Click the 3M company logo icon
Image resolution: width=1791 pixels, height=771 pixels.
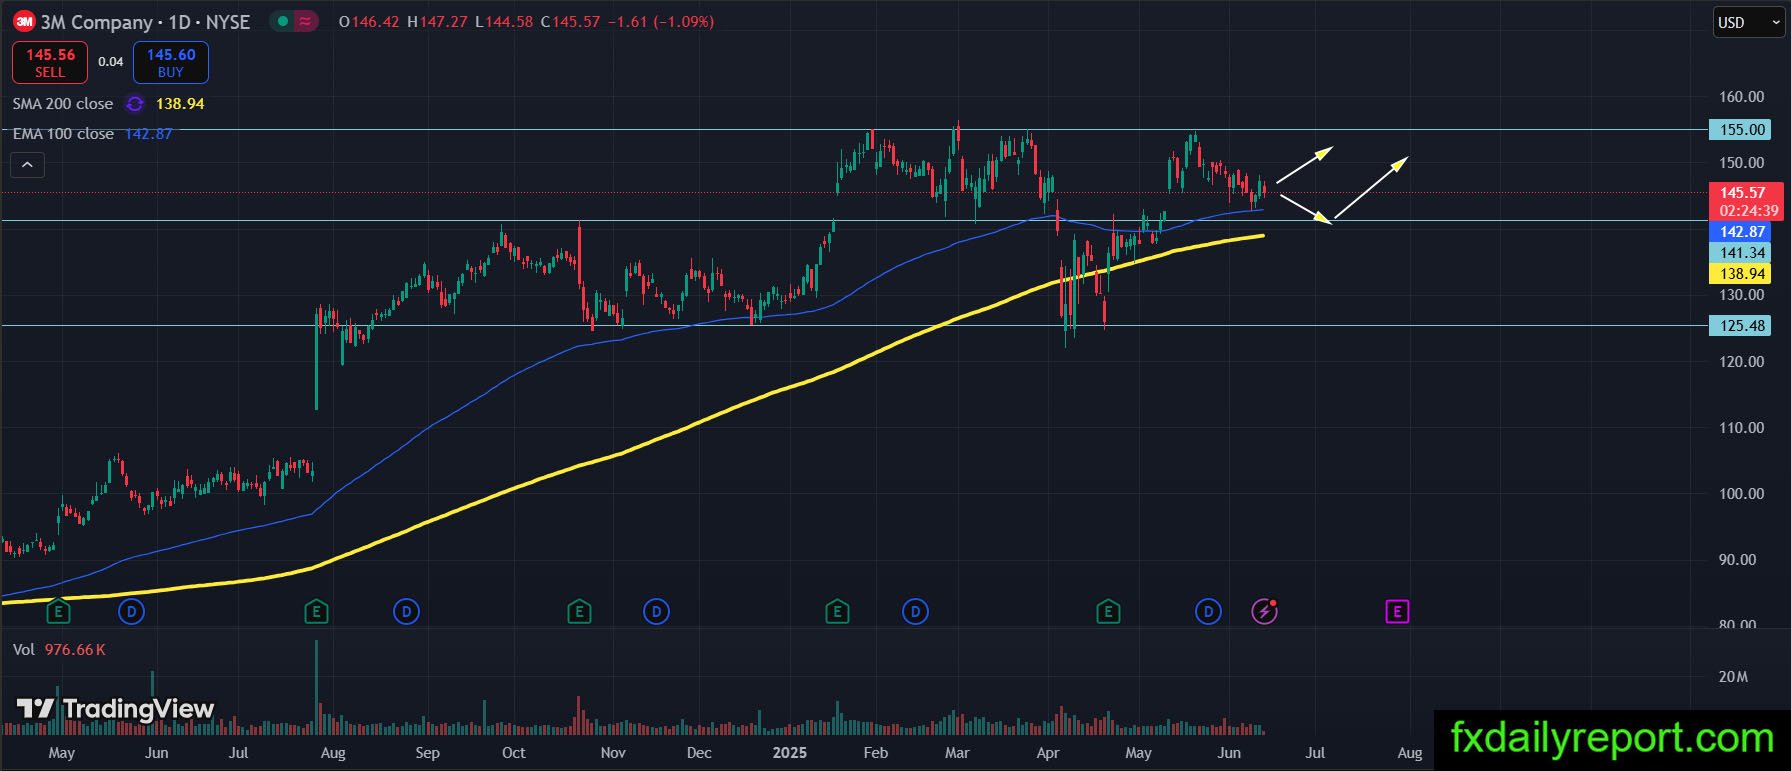24,21
